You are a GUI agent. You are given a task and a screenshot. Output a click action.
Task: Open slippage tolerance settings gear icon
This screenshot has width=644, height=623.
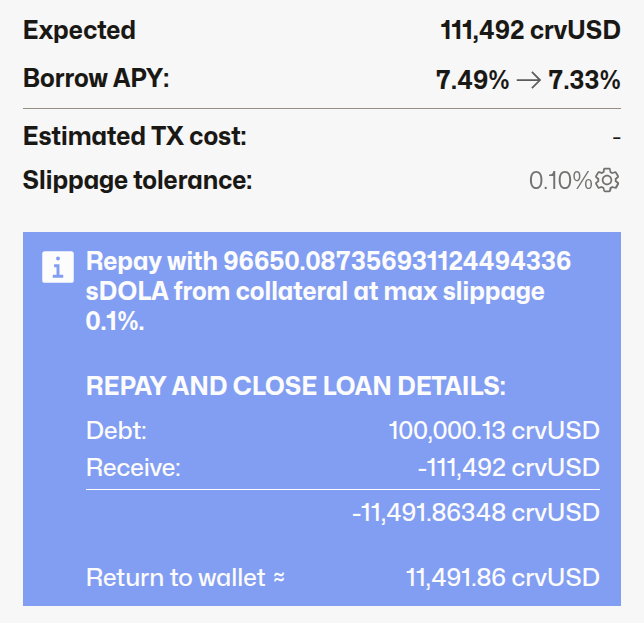[x=608, y=181]
